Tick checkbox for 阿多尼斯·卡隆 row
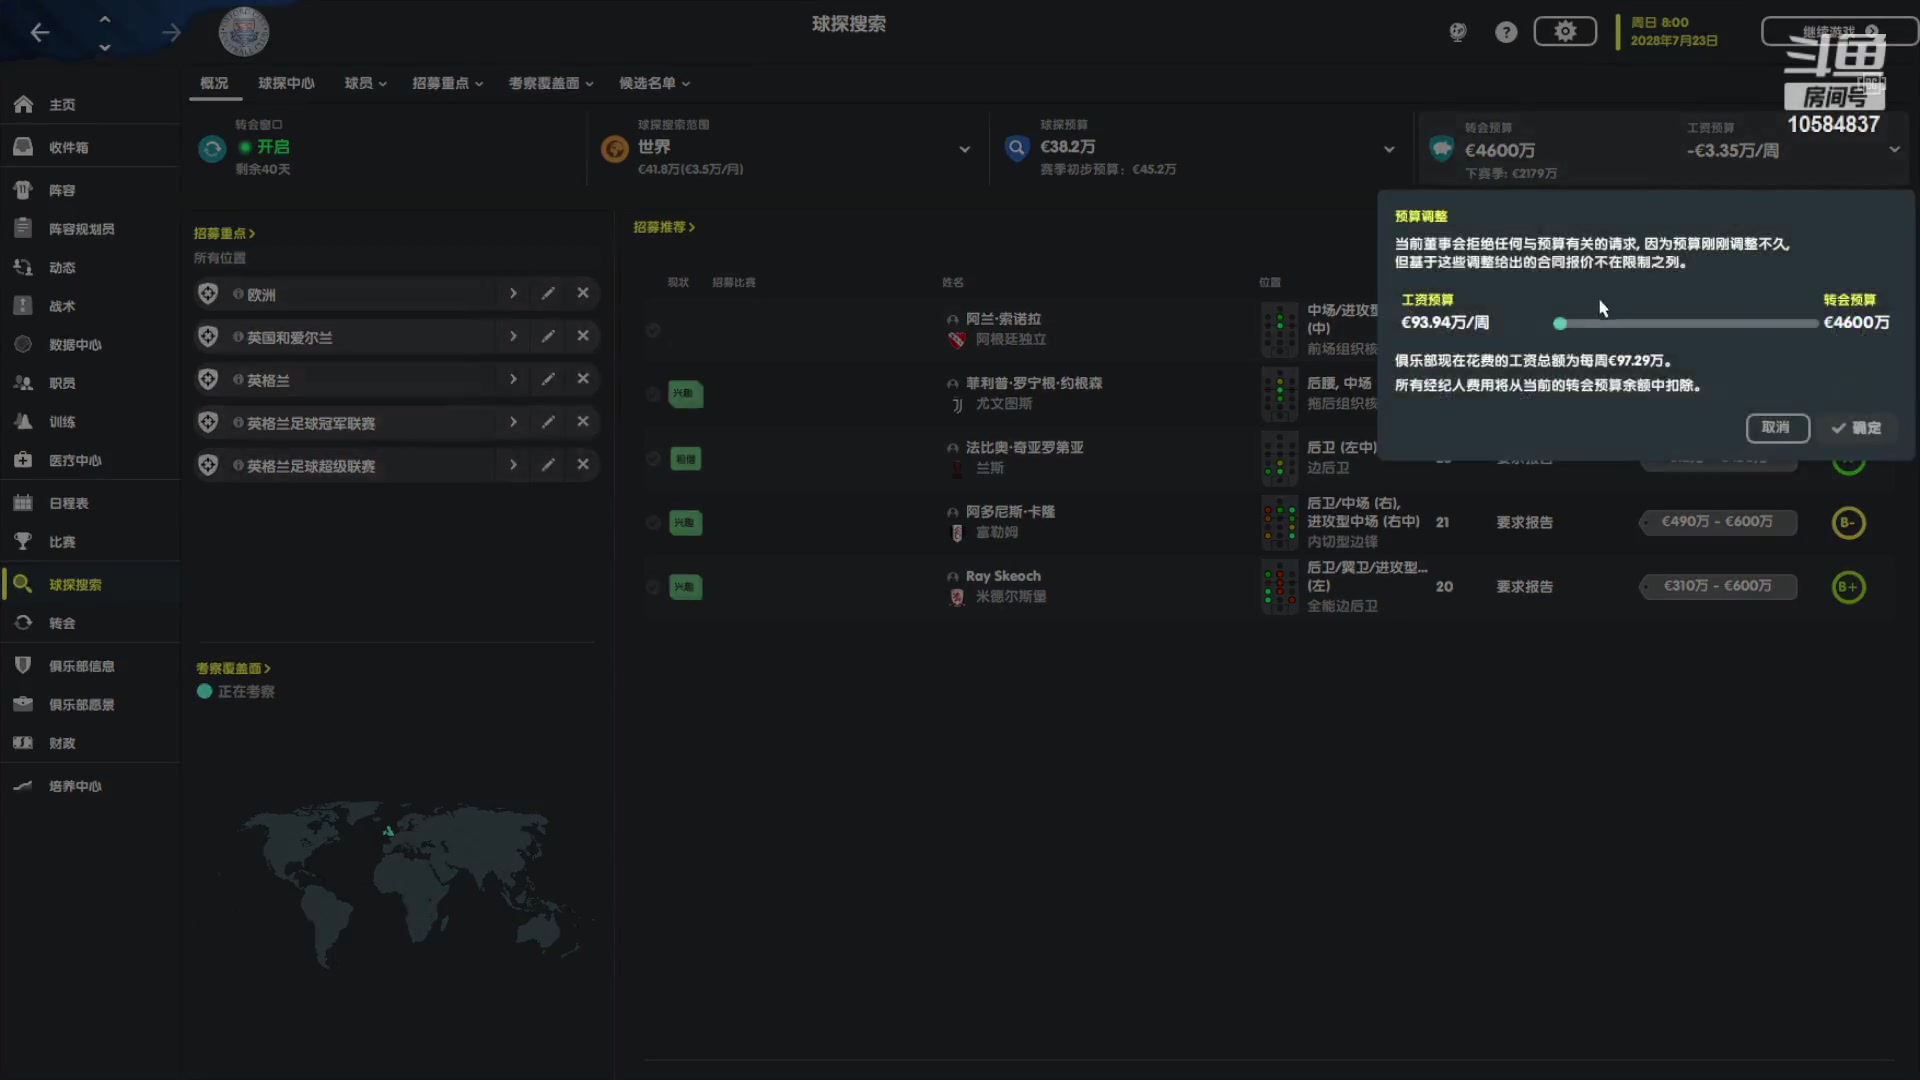This screenshot has height=1080, width=1920. coord(653,522)
